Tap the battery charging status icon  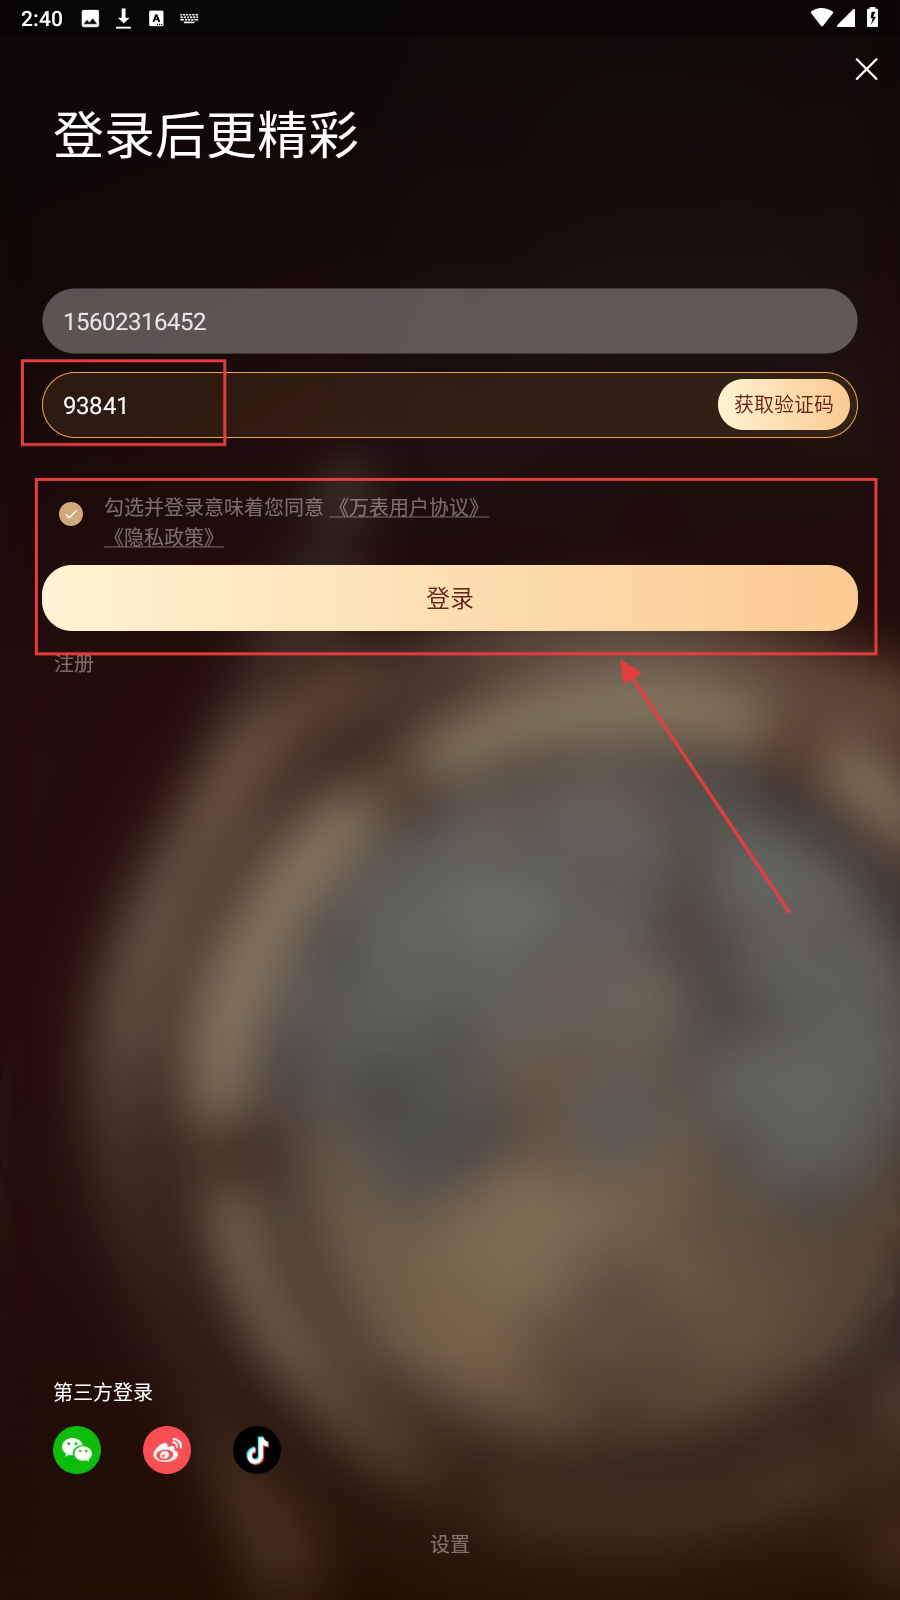pyautogui.click(x=872, y=18)
